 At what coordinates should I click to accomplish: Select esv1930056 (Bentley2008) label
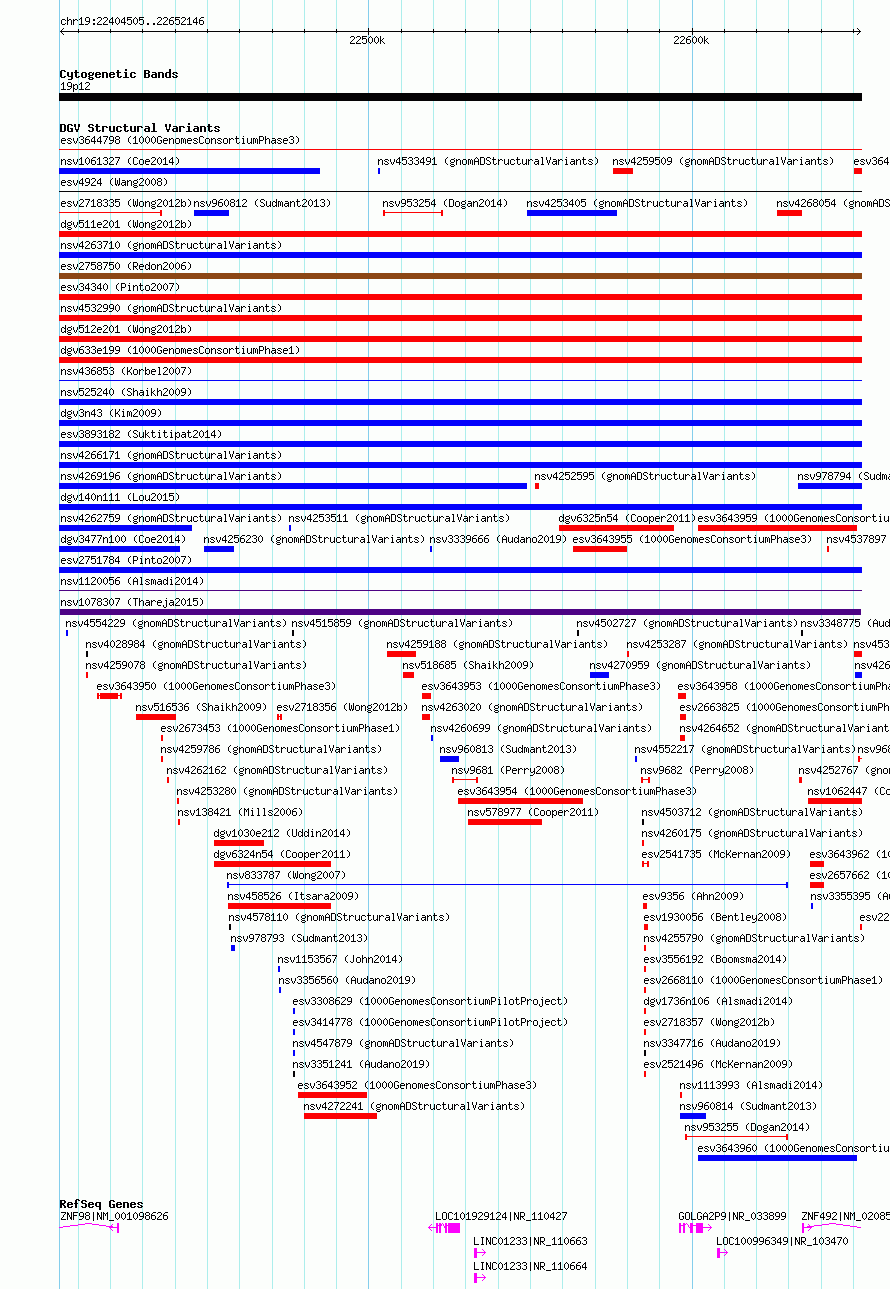click(x=715, y=917)
